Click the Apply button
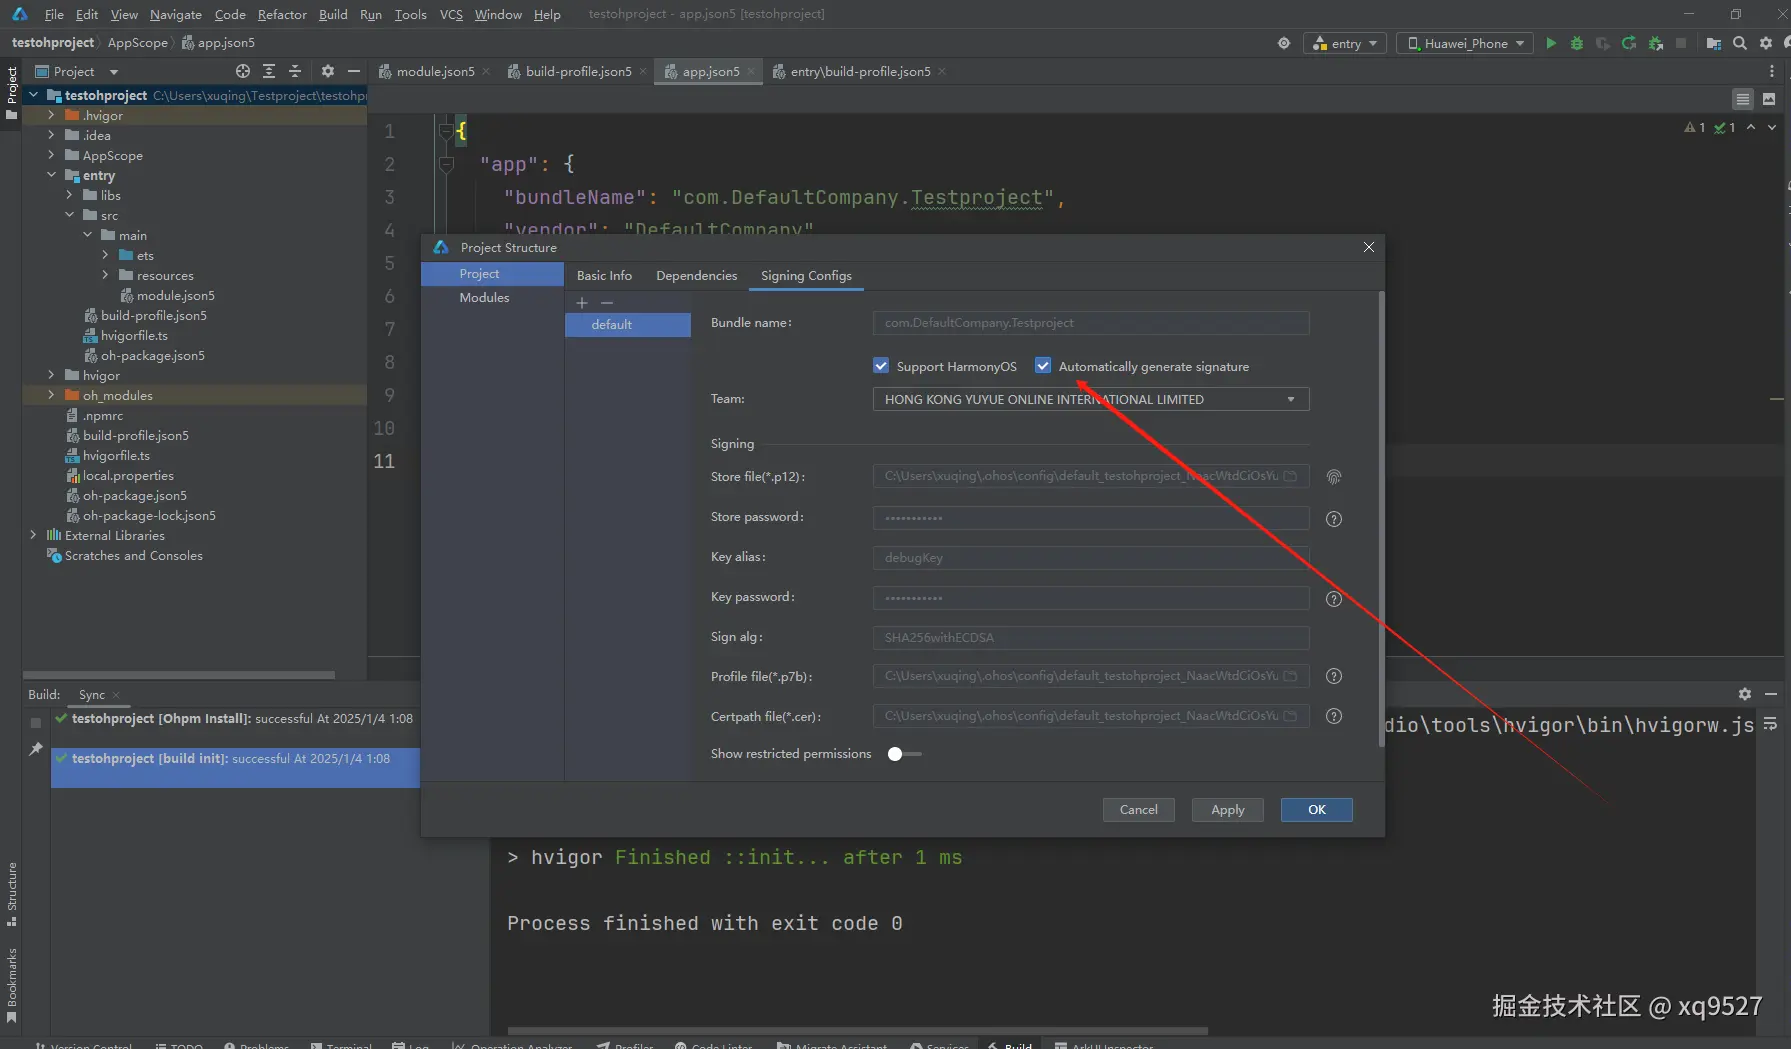The image size is (1791, 1049). [x=1227, y=810]
